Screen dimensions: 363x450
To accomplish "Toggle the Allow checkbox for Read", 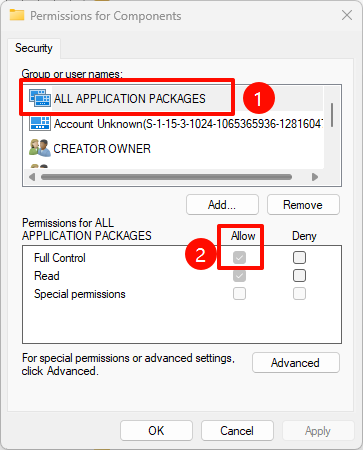I will point(239,275).
